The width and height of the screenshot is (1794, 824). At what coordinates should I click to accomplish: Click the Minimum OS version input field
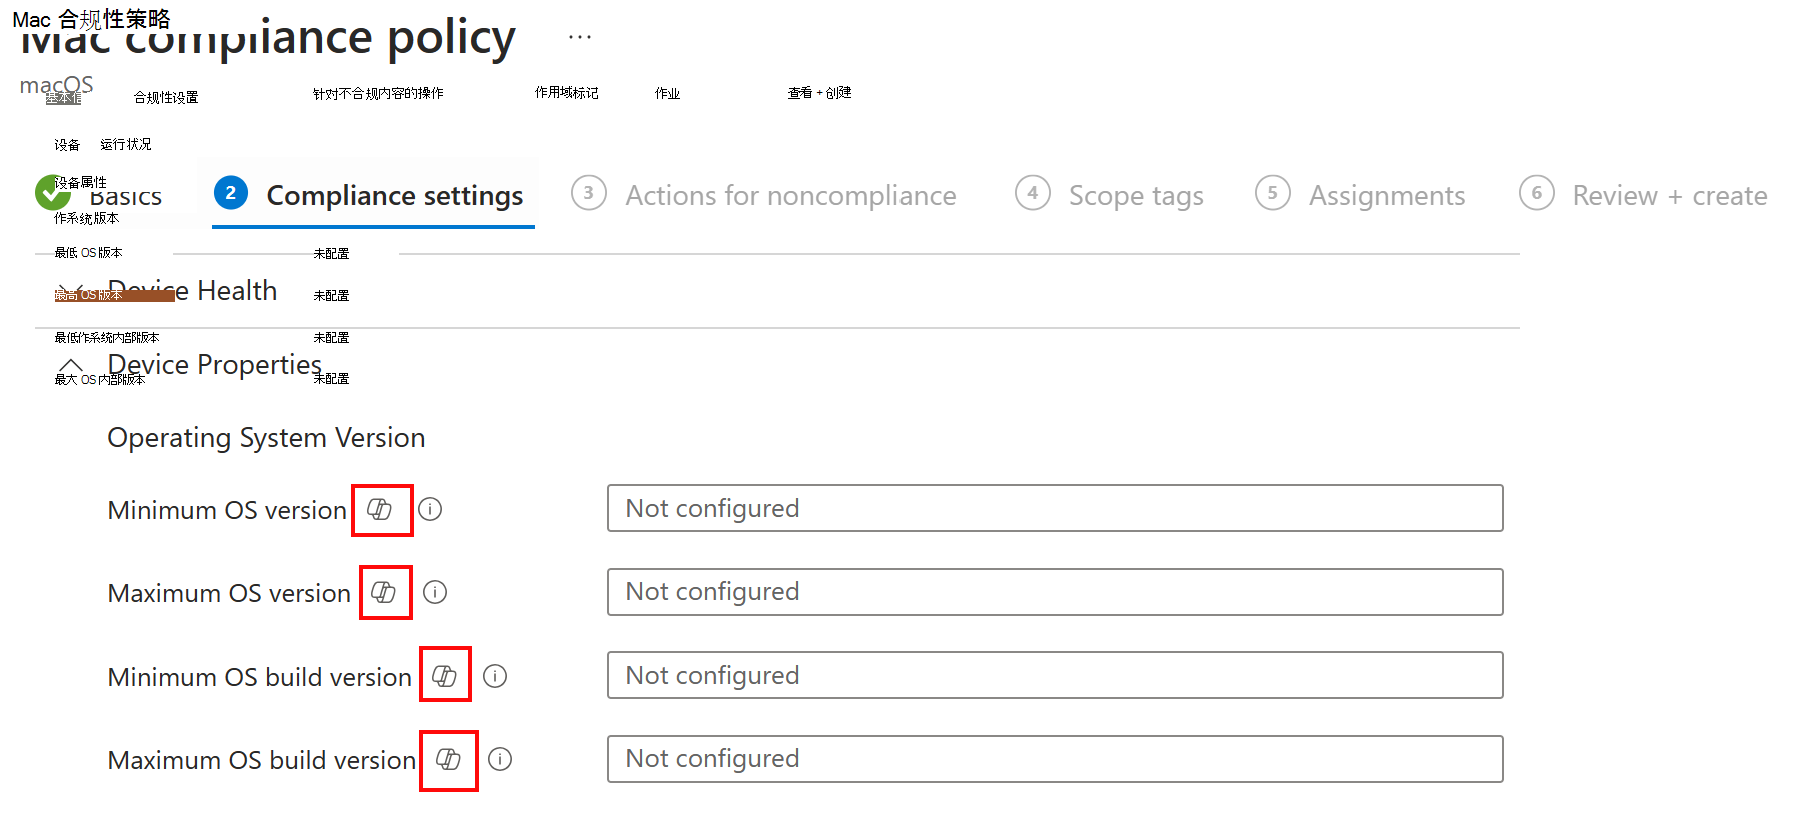pyautogui.click(x=1055, y=508)
